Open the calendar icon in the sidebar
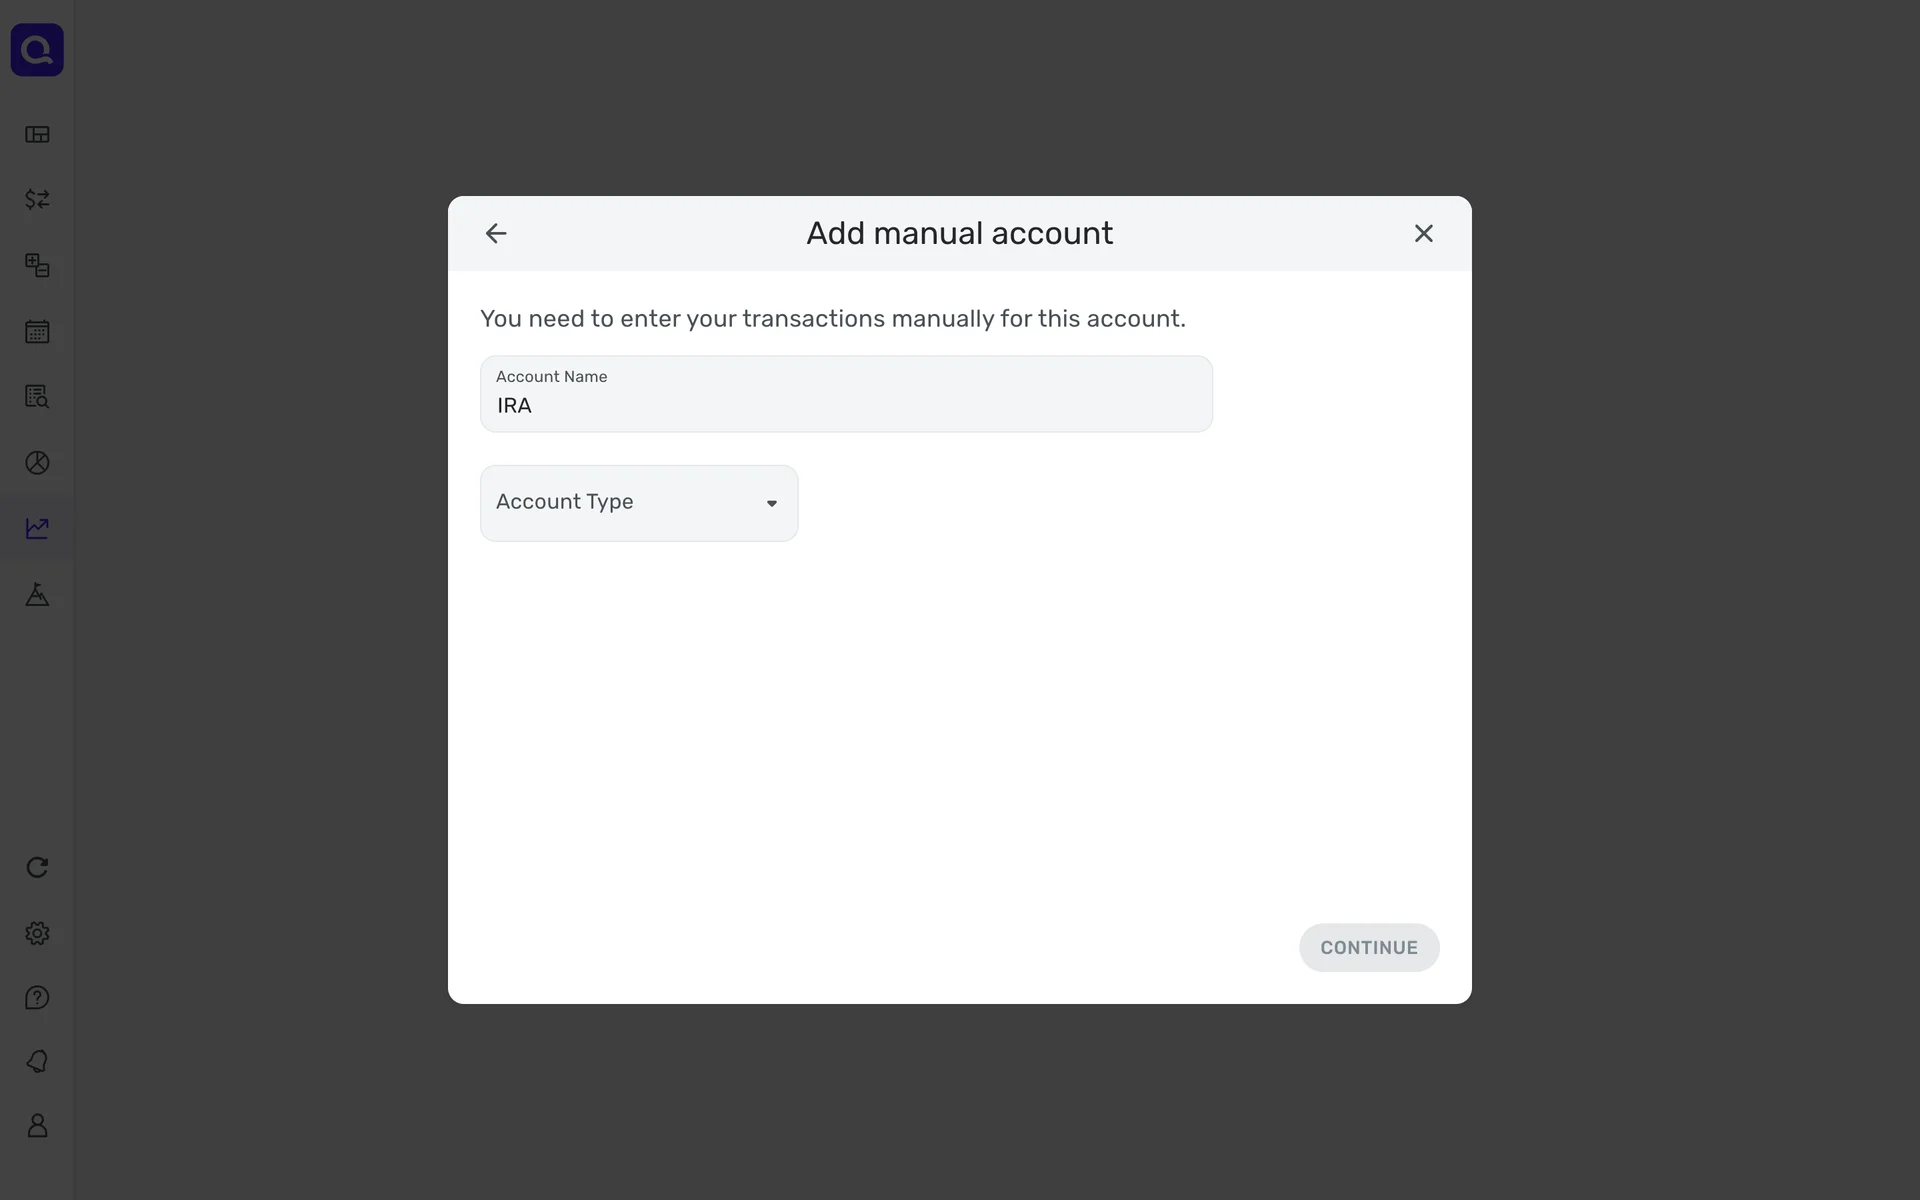1920x1200 pixels. tap(37, 332)
